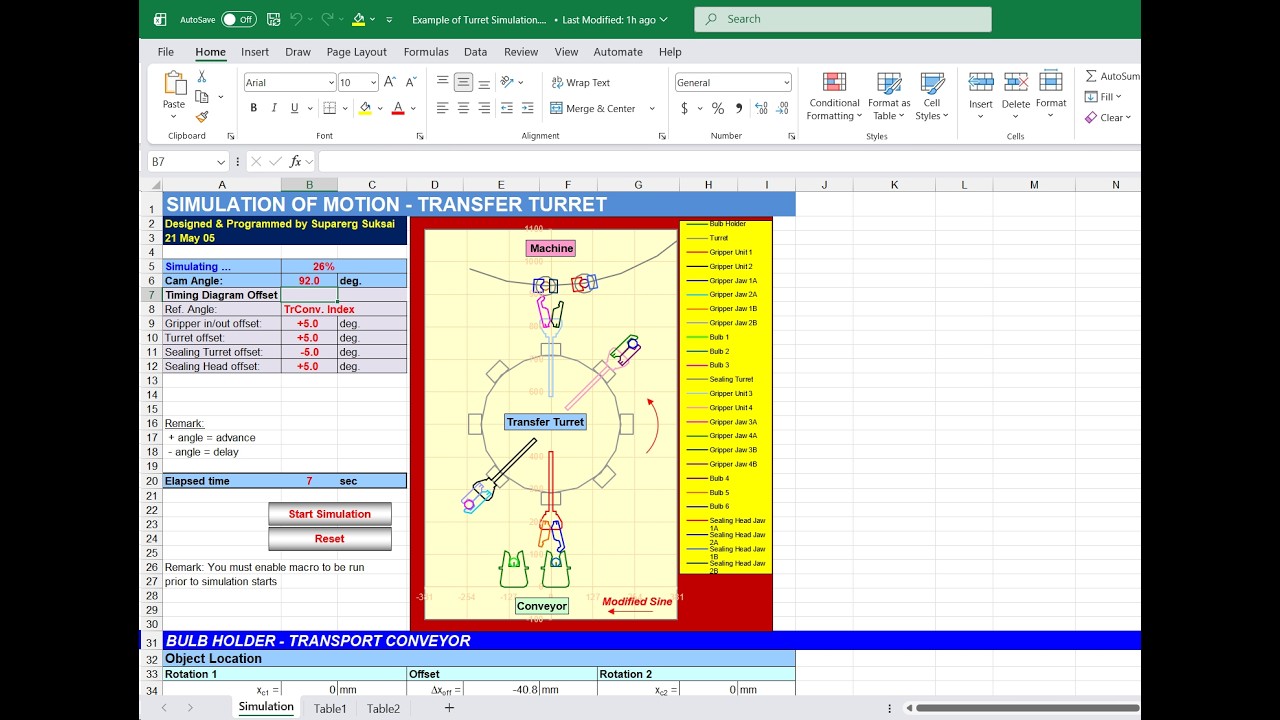The image size is (1280, 720).
Task: Switch to Data ribbon tab
Action: 476,52
